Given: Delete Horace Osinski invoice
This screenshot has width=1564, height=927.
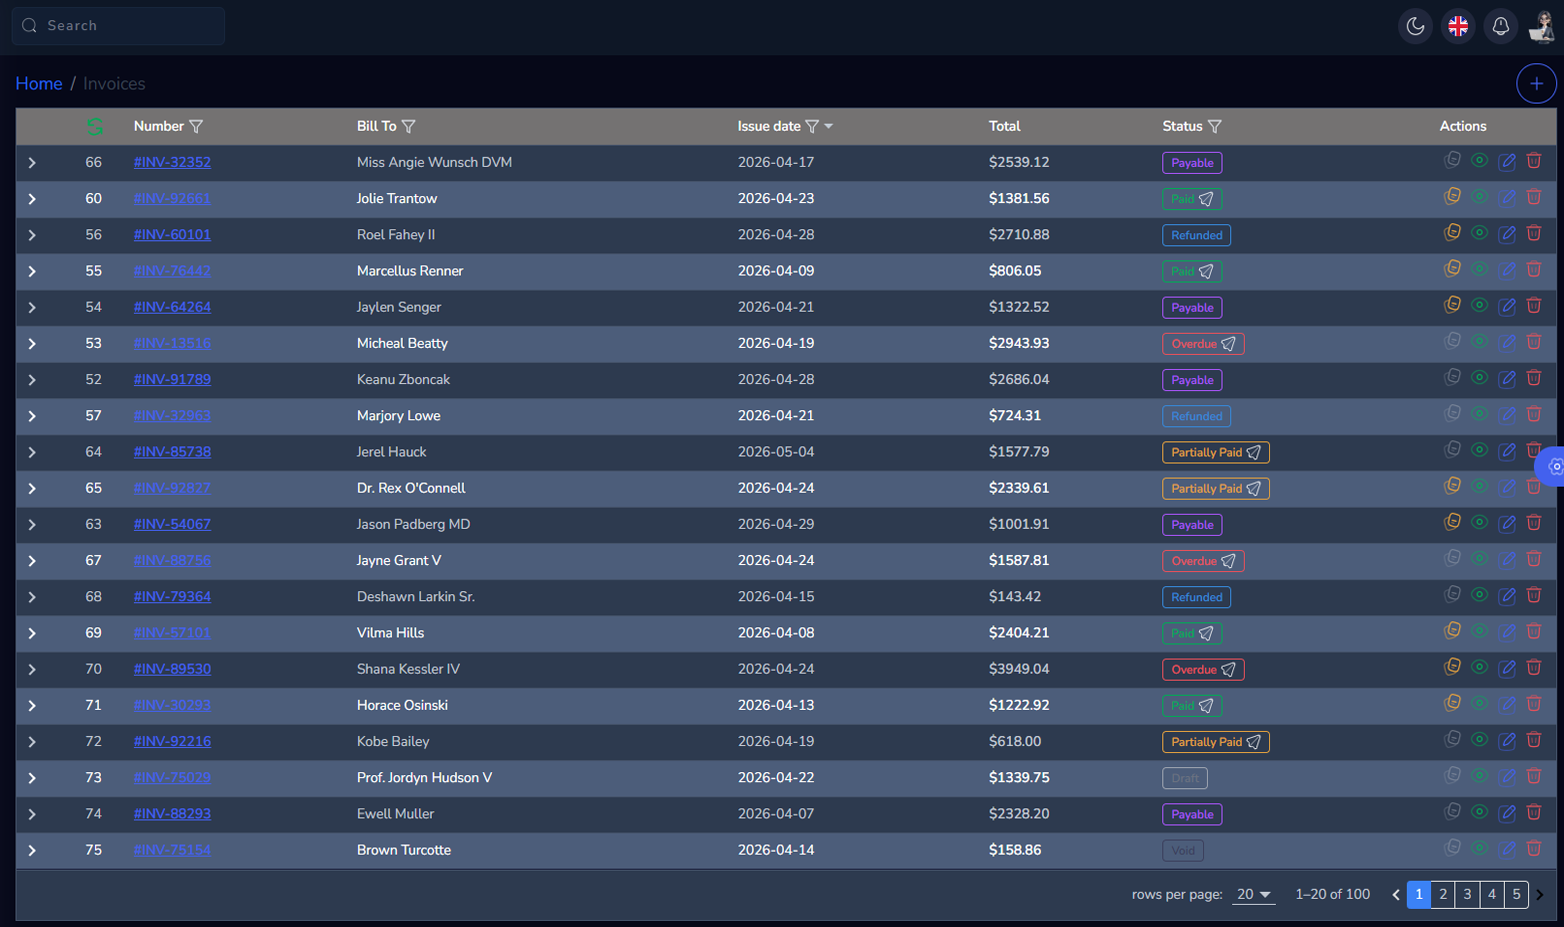Looking at the screenshot, I should click(1534, 704).
